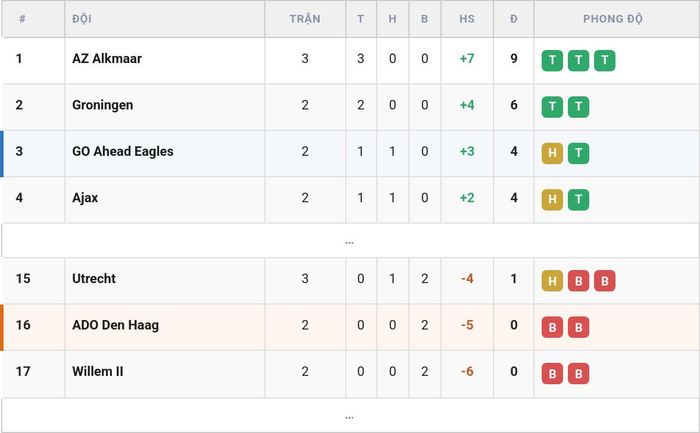Click the green T badge in Ajax row
Image resolution: width=700 pixels, height=433 pixels.
(x=579, y=200)
